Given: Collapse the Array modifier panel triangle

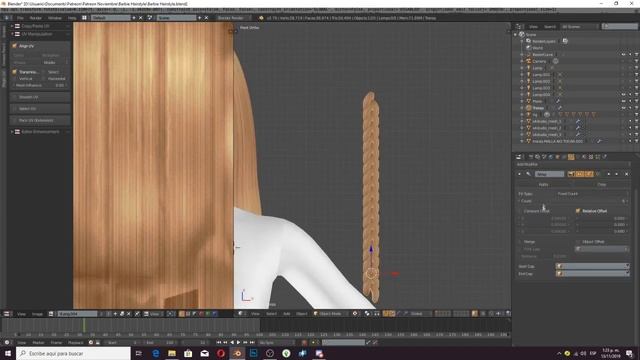Looking at the screenshot, I should [x=519, y=174].
